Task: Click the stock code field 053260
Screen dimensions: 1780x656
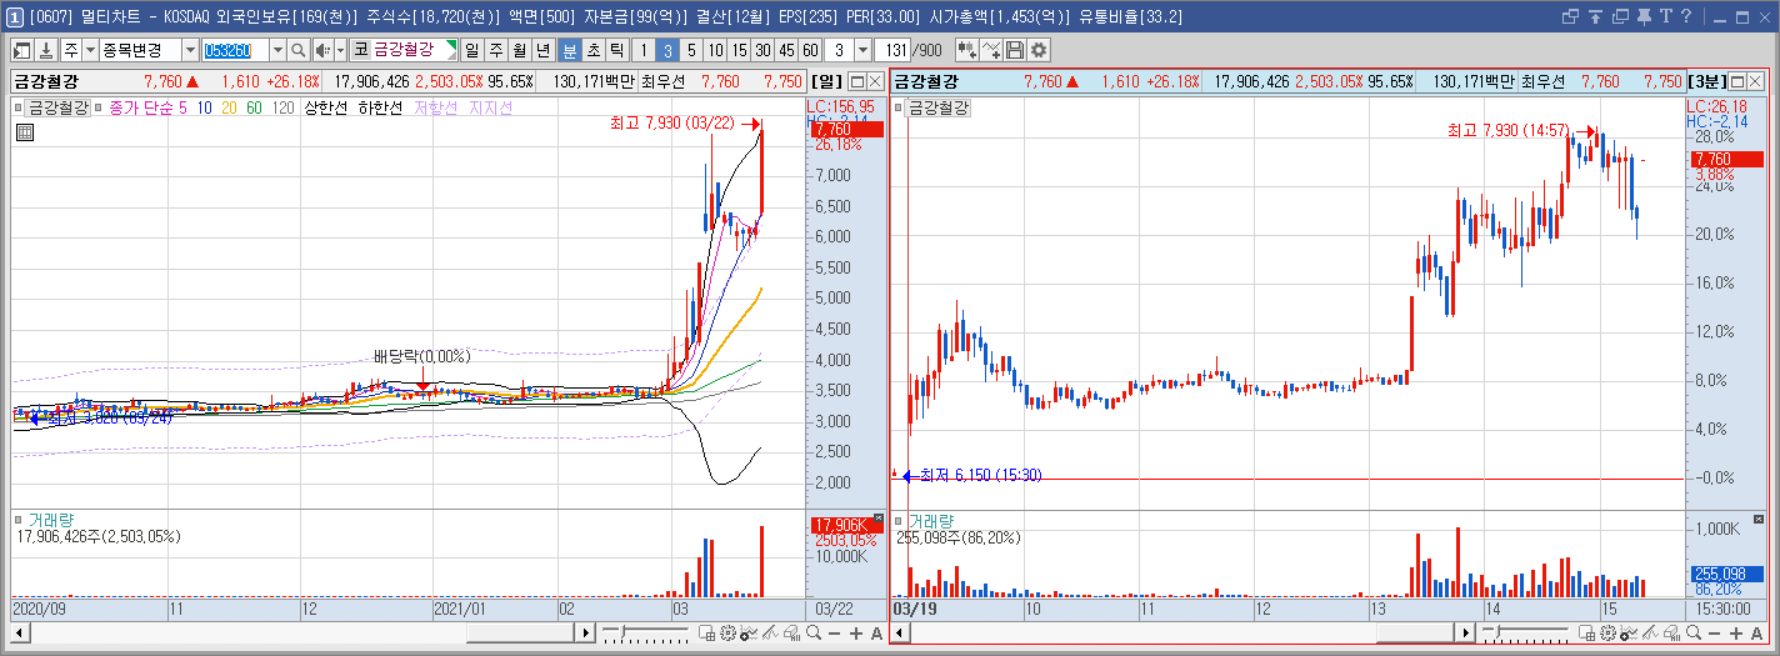Action: click(x=234, y=50)
